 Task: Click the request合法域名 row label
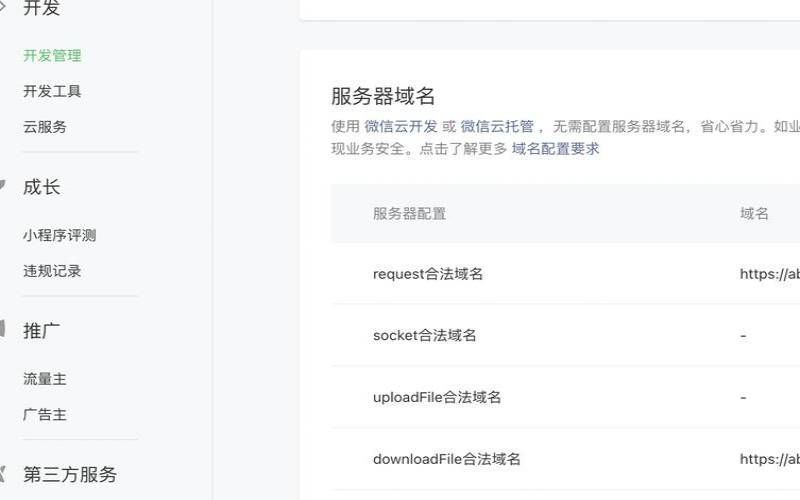tap(428, 274)
